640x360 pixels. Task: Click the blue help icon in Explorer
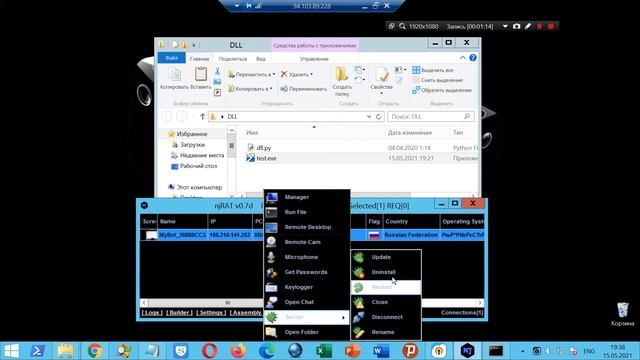pyautogui.click(x=473, y=58)
